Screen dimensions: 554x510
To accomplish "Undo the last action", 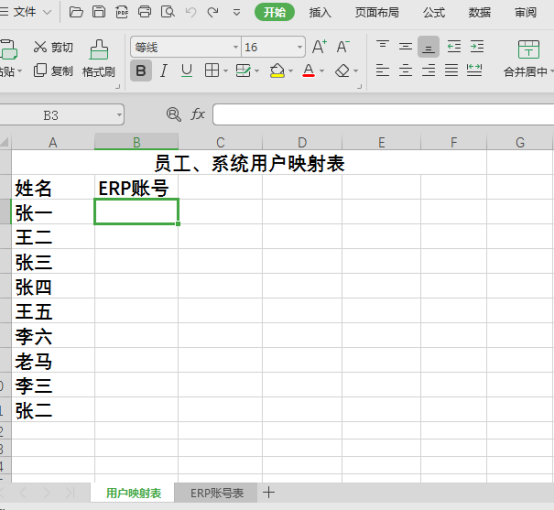I will [191, 12].
